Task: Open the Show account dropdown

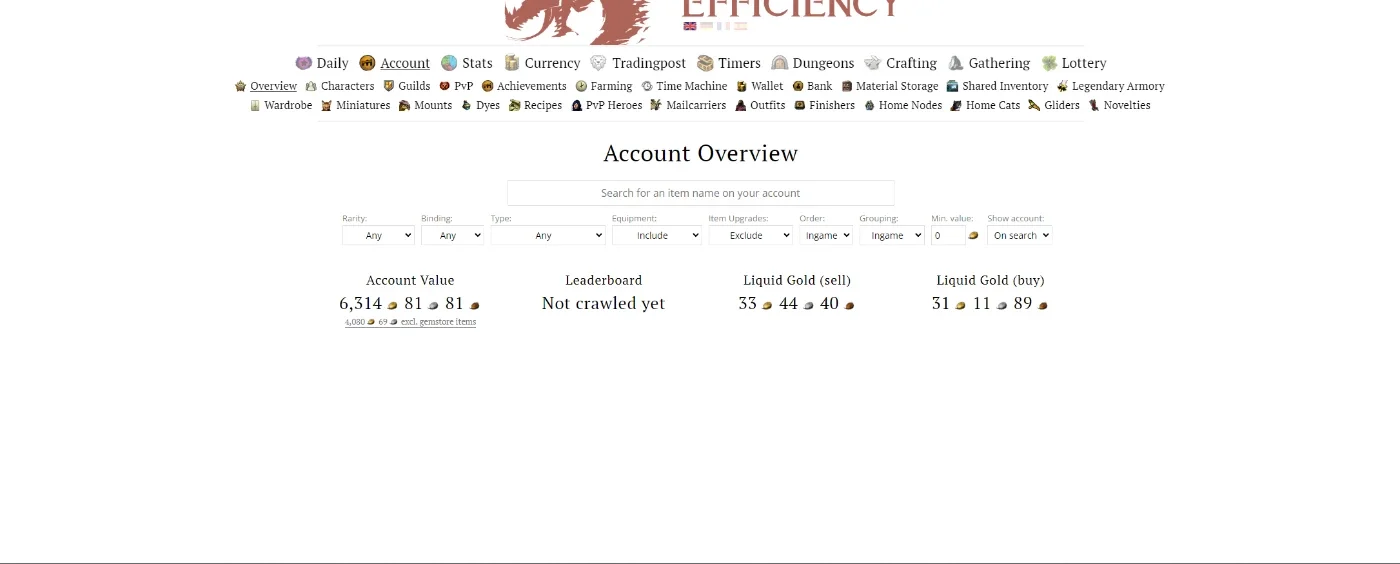Action: (1020, 235)
